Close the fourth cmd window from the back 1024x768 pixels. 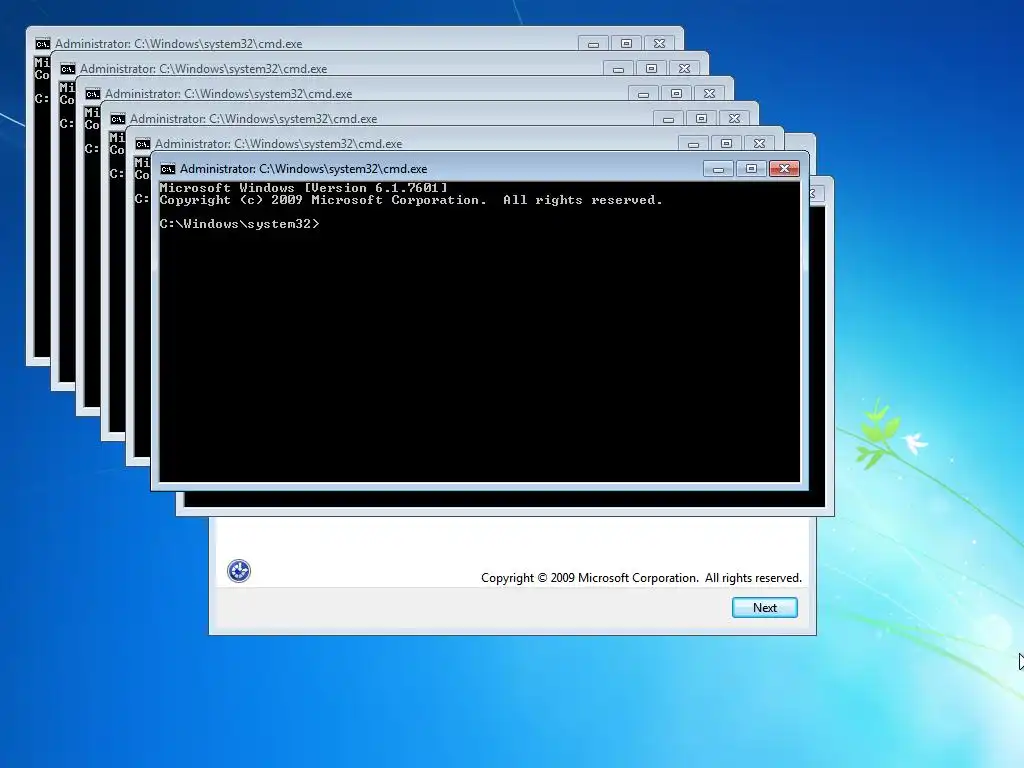click(x=734, y=119)
